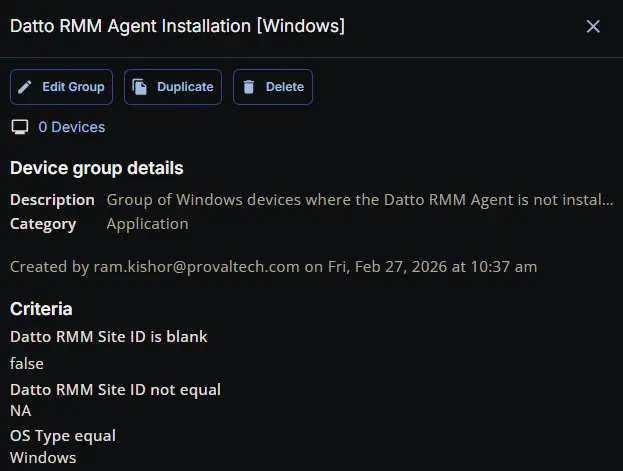This screenshot has width=623, height=471.
Task: Click the monitor icon beside 0 Devices
Action: (19, 127)
